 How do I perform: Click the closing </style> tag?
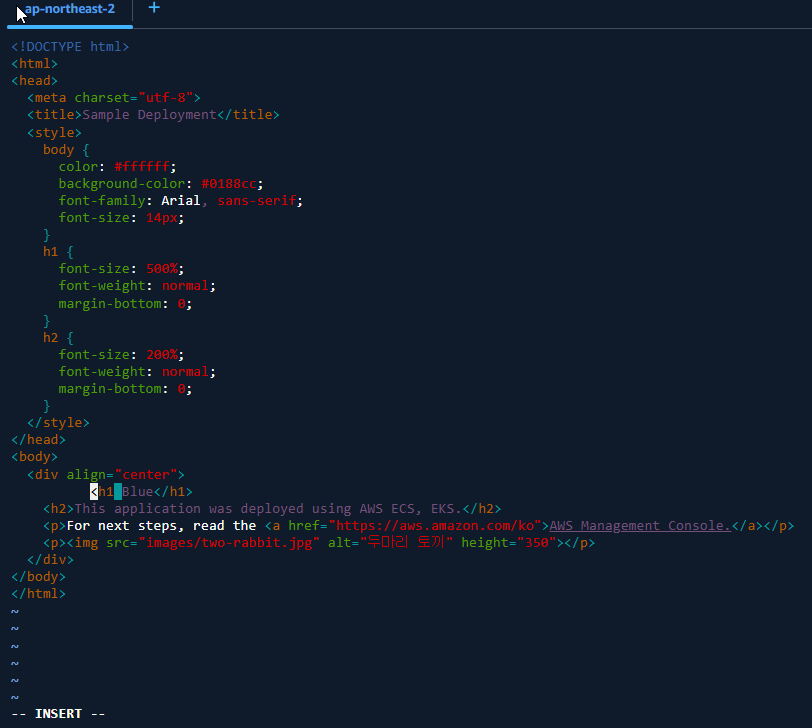pyautogui.click(x=58, y=423)
